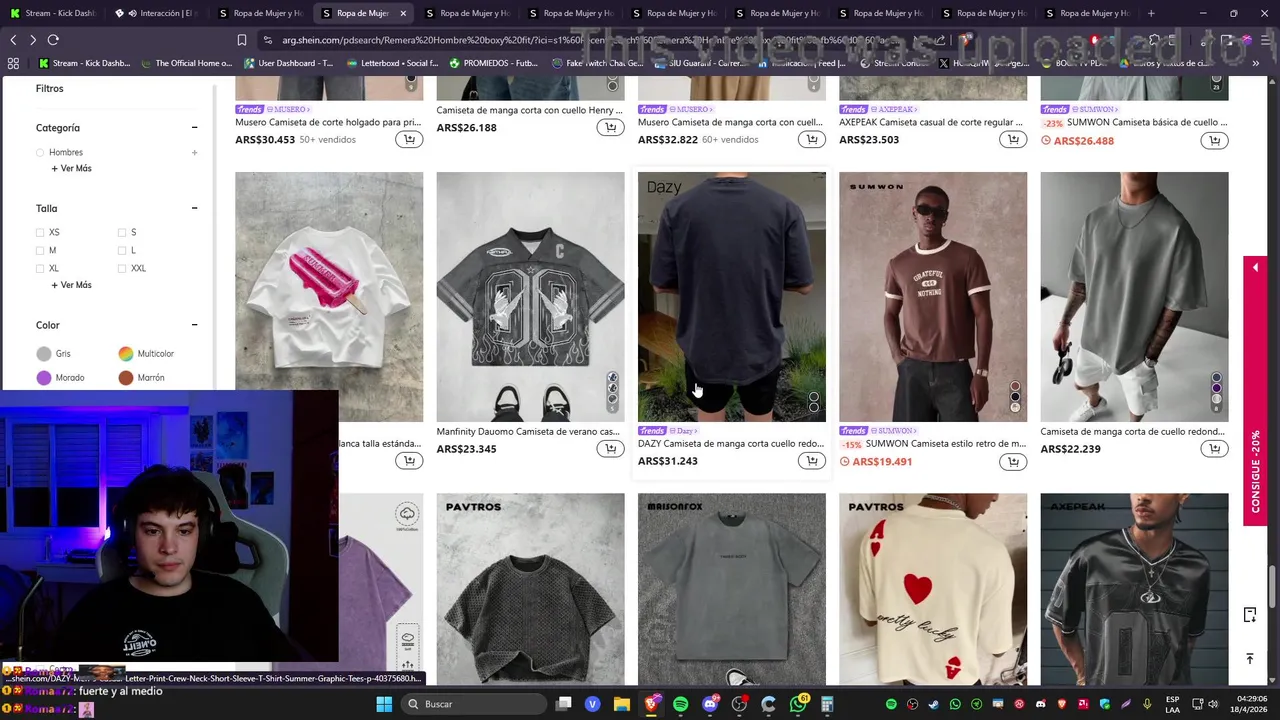Viewport: 1280px width, 720px height.
Task: Reload the current page
Action: coord(53,40)
